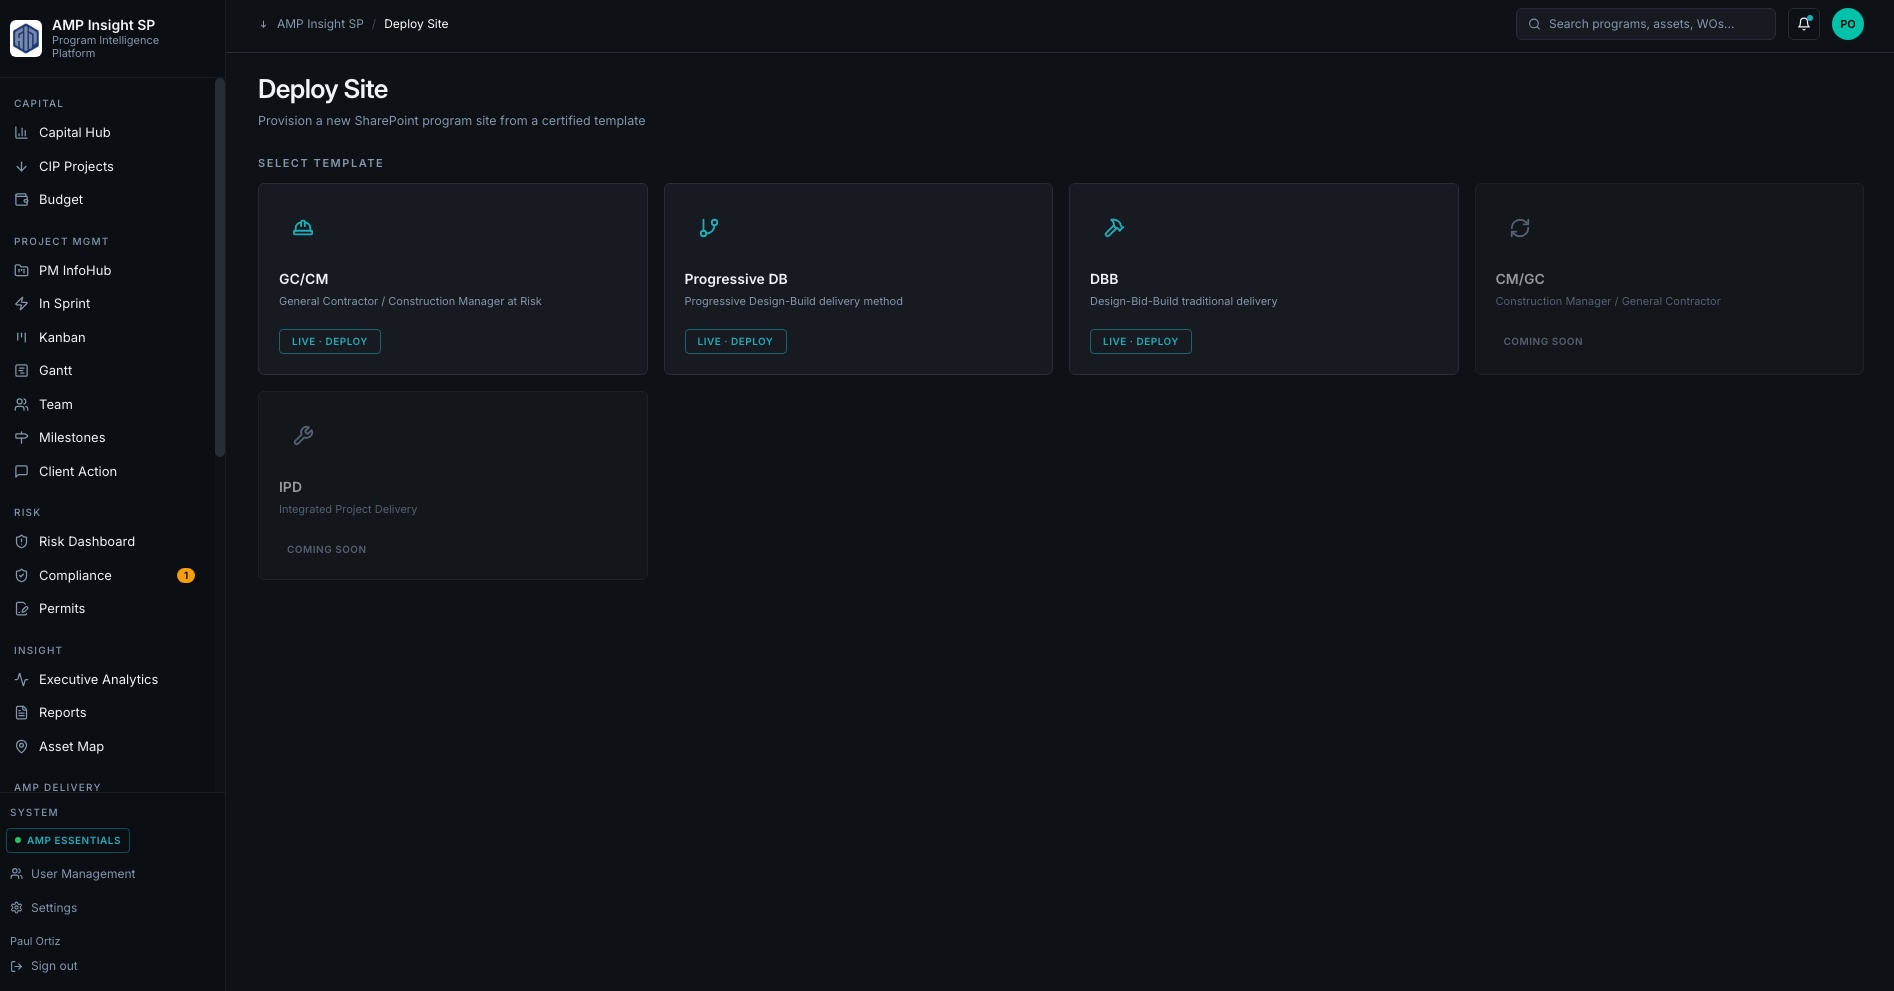Click the Executive Analytics pulse icon
This screenshot has width=1894, height=991.
21,679
